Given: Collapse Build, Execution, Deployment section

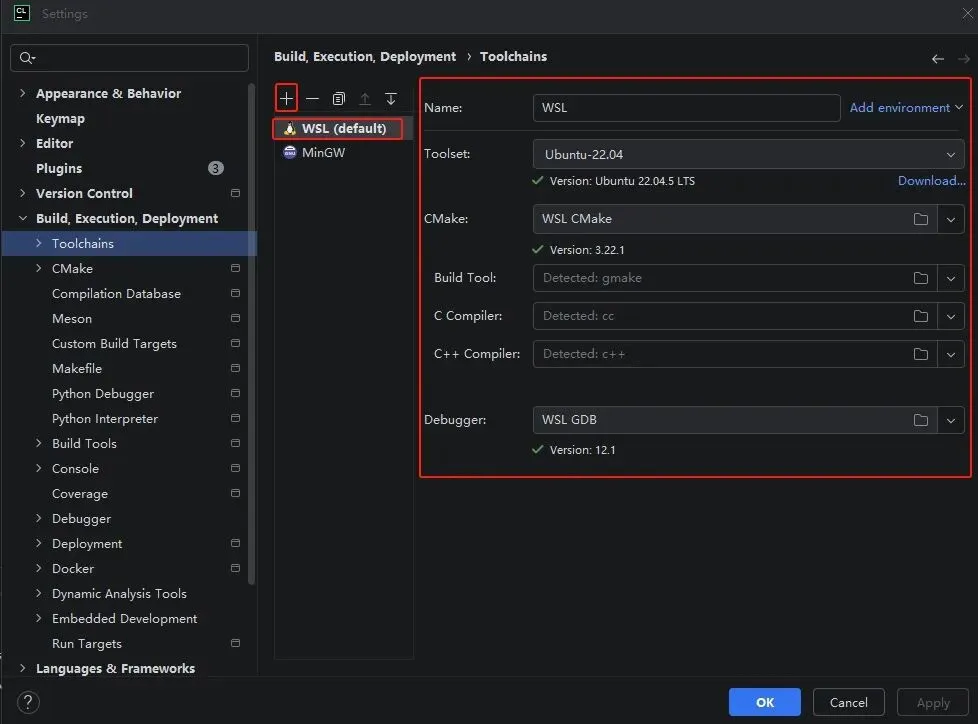Looking at the screenshot, I should click(x=23, y=218).
